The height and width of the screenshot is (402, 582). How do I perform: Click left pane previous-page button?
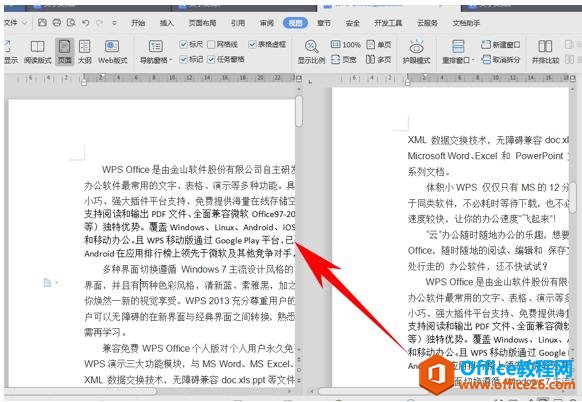point(299,359)
